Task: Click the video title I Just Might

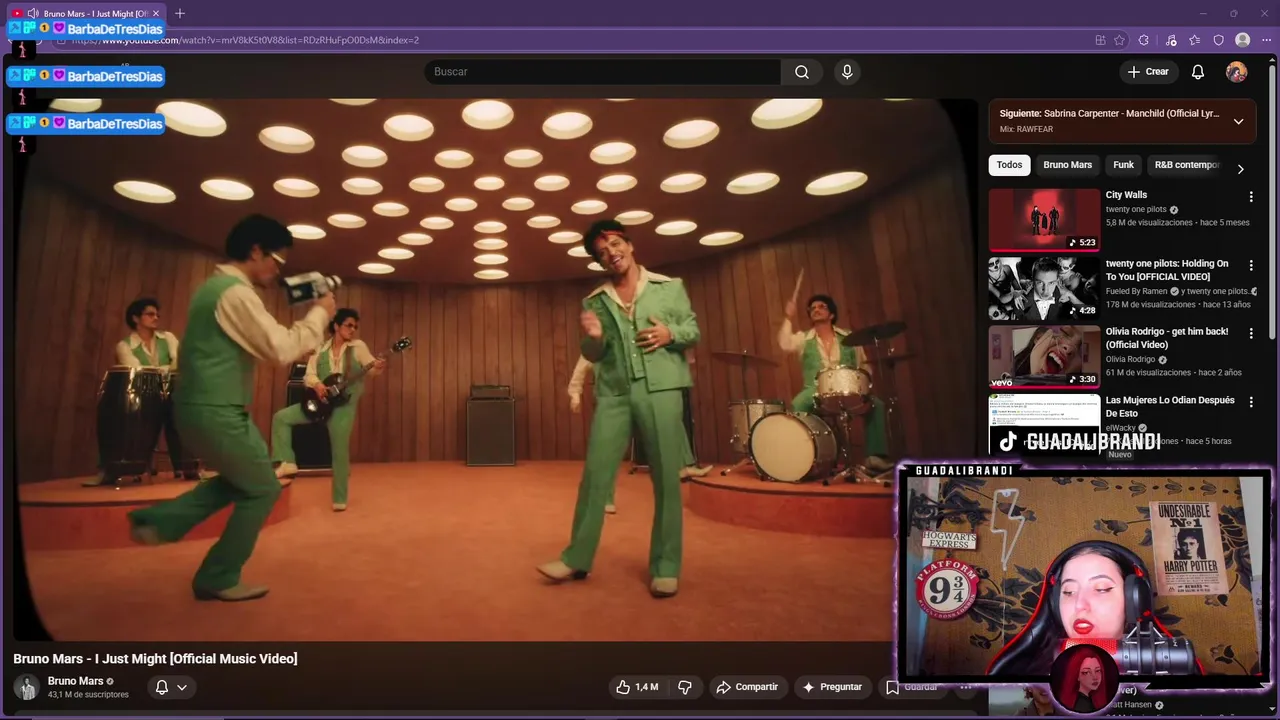Action: pyautogui.click(x=155, y=659)
